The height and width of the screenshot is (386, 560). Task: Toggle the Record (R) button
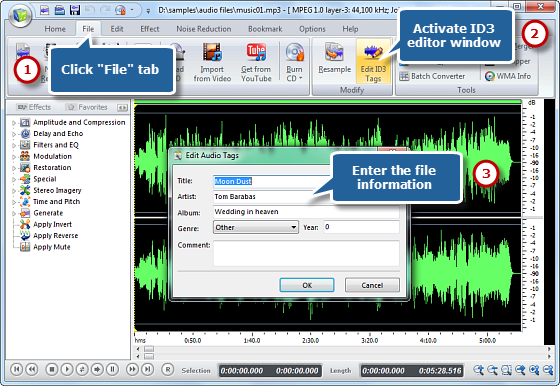(168, 370)
